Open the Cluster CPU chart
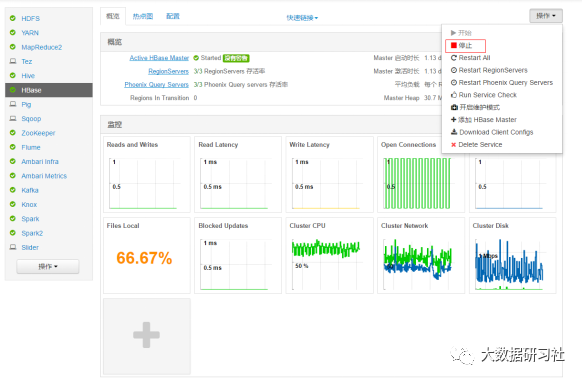 click(x=329, y=256)
